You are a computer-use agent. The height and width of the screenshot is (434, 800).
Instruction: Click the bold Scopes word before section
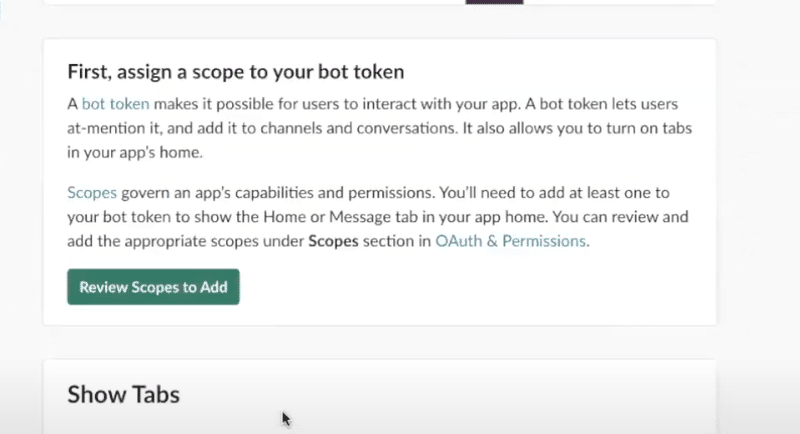(333, 241)
